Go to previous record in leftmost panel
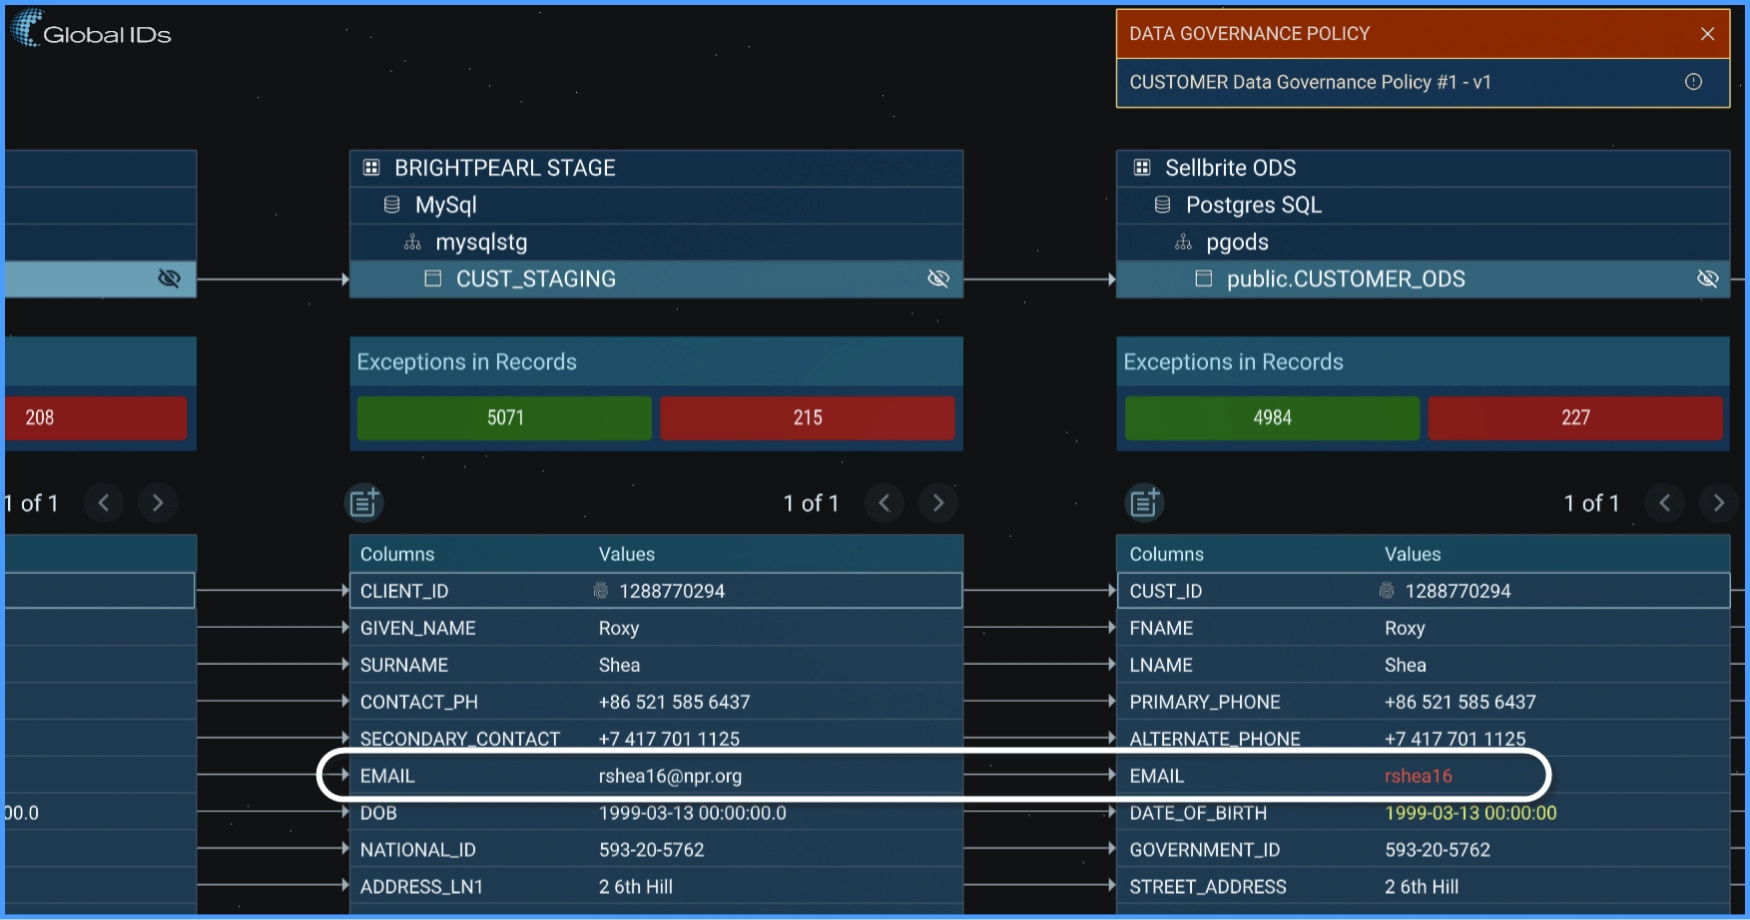The width and height of the screenshot is (1750, 920). coord(104,503)
